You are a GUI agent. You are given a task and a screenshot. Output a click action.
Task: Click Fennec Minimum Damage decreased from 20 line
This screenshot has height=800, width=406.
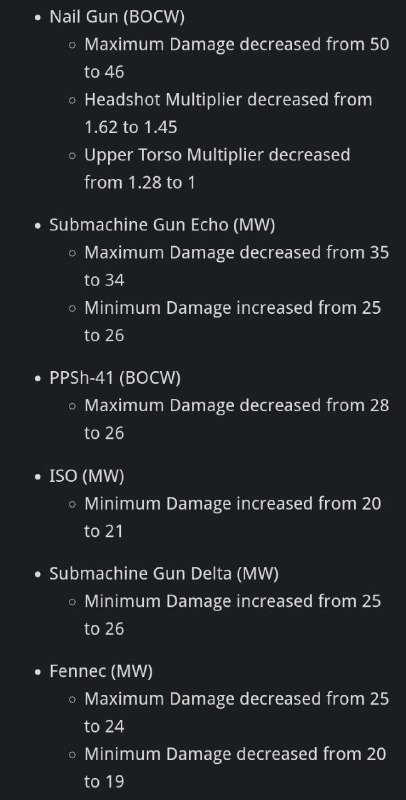(235, 767)
